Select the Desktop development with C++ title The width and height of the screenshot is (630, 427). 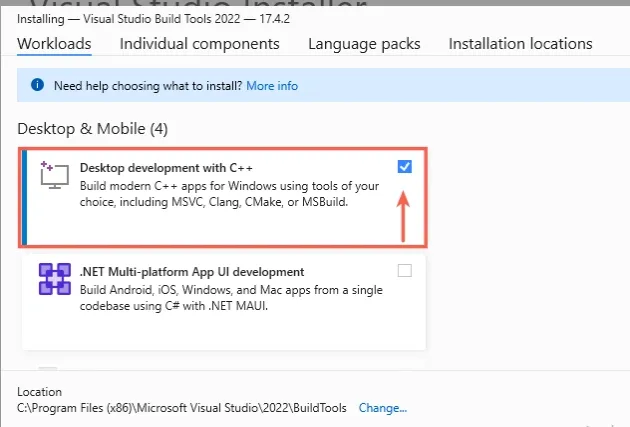tap(150, 167)
